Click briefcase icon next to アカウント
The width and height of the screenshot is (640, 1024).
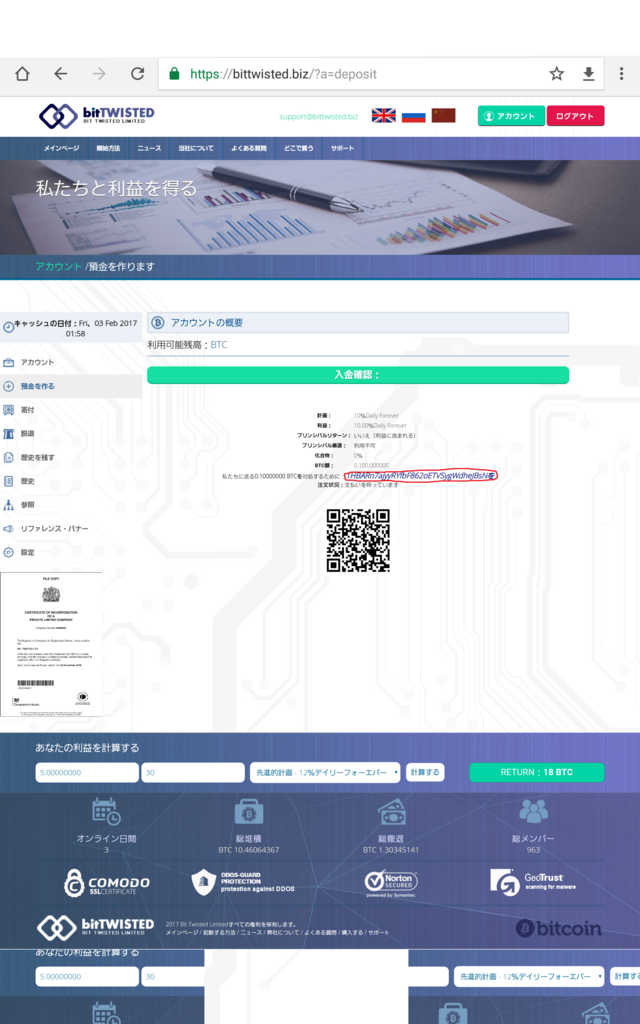pyautogui.click(x=8, y=362)
